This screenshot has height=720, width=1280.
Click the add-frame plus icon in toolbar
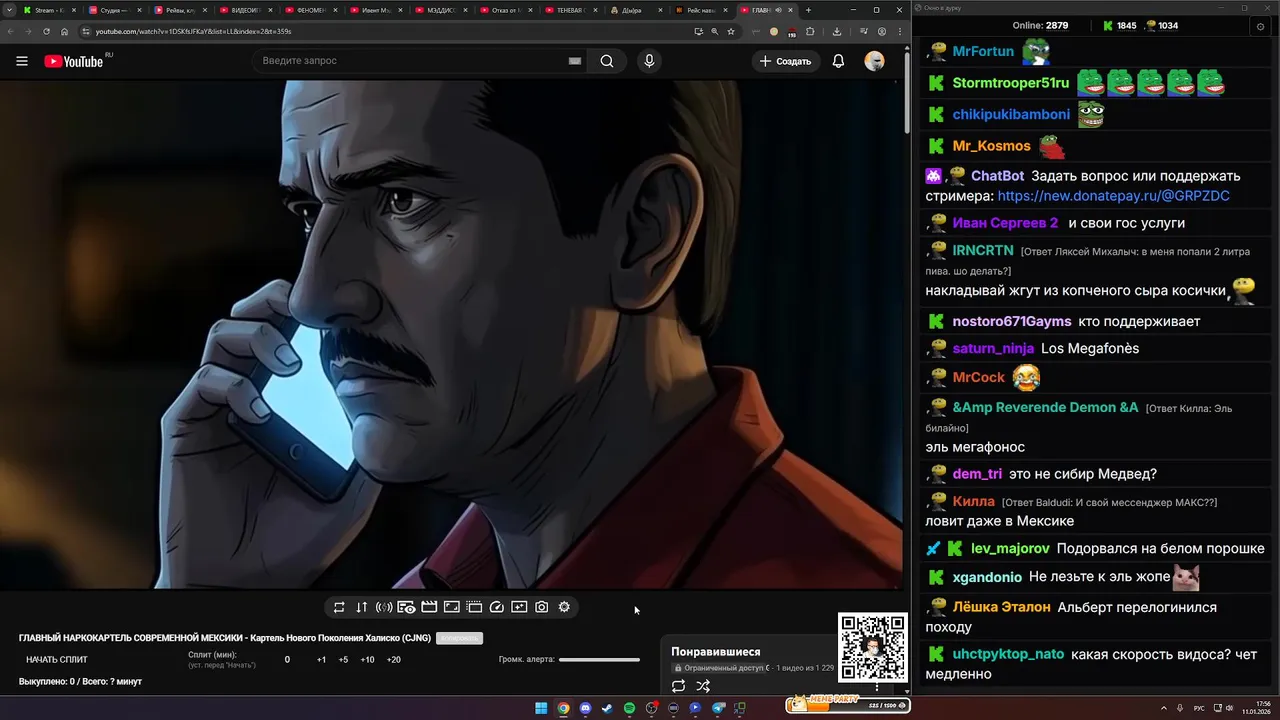point(519,607)
